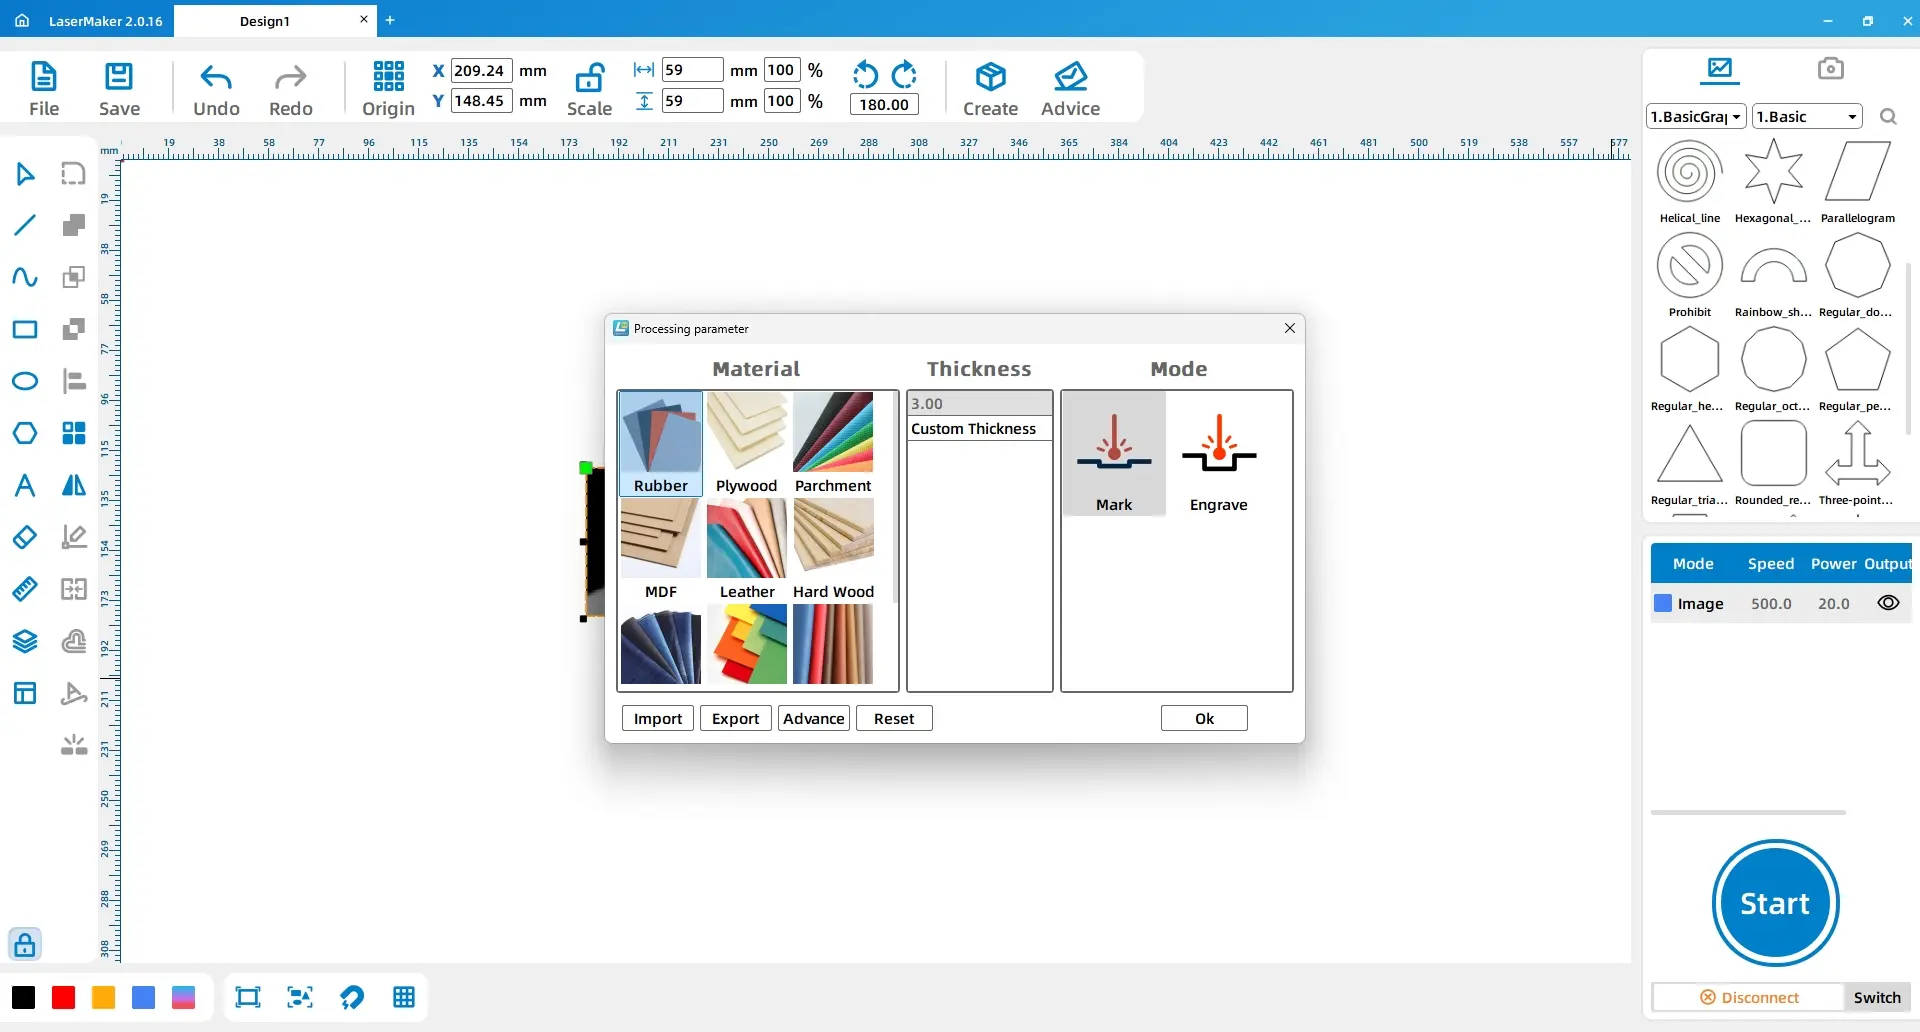Click the Switch button
The height and width of the screenshot is (1032, 1920).
(1877, 997)
